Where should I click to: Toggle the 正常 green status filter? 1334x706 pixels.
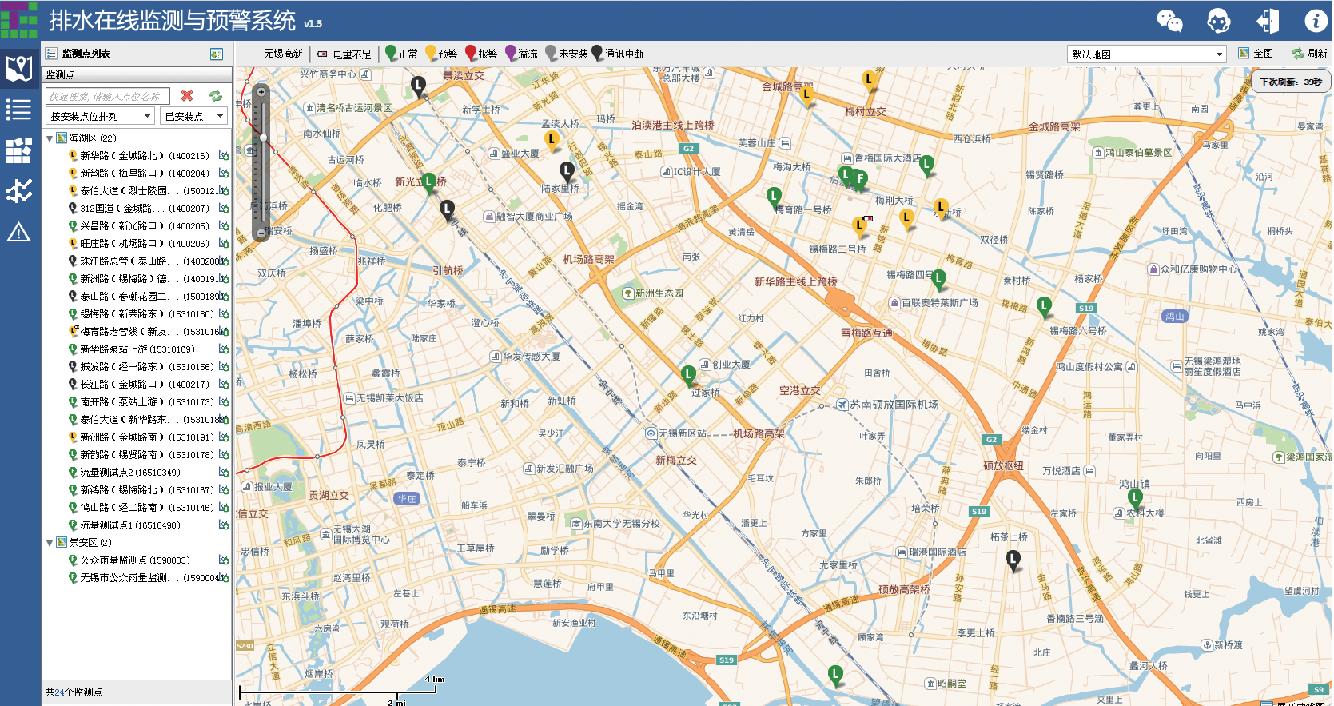coord(402,54)
